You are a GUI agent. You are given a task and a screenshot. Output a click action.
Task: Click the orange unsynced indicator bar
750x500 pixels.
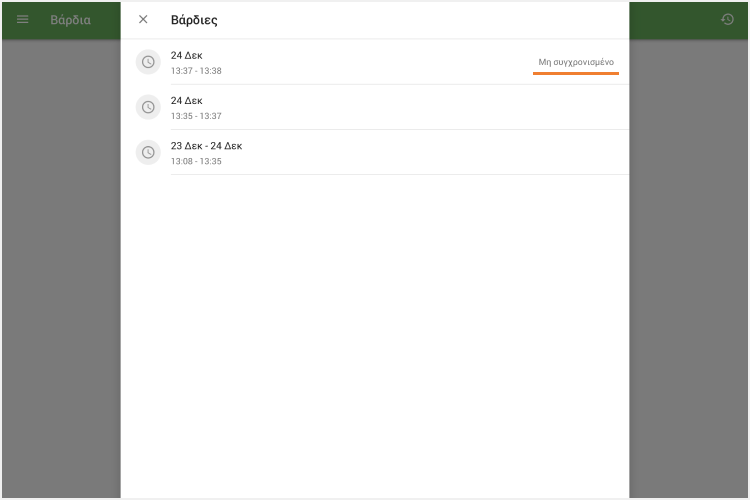click(576, 73)
